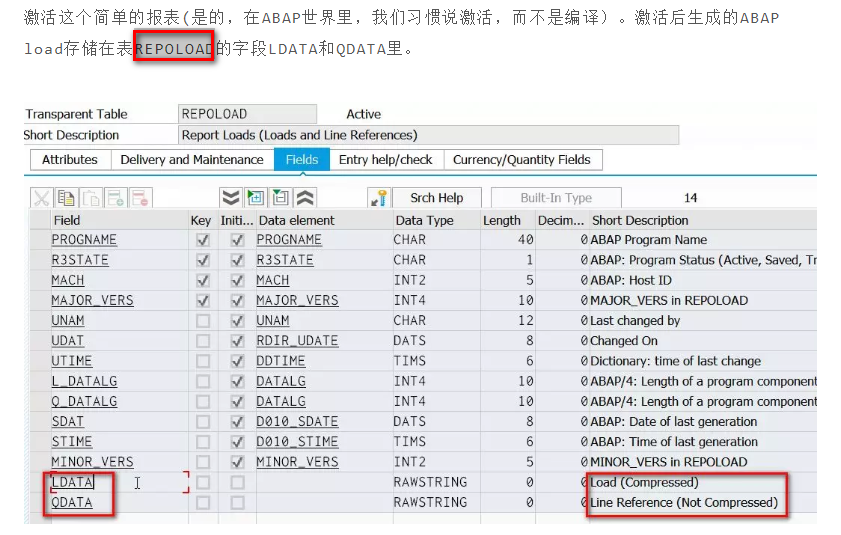The height and width of the screenshot is (535, 841).
Task: Click the 'Active' status text
Action: [x=364, y=114]
